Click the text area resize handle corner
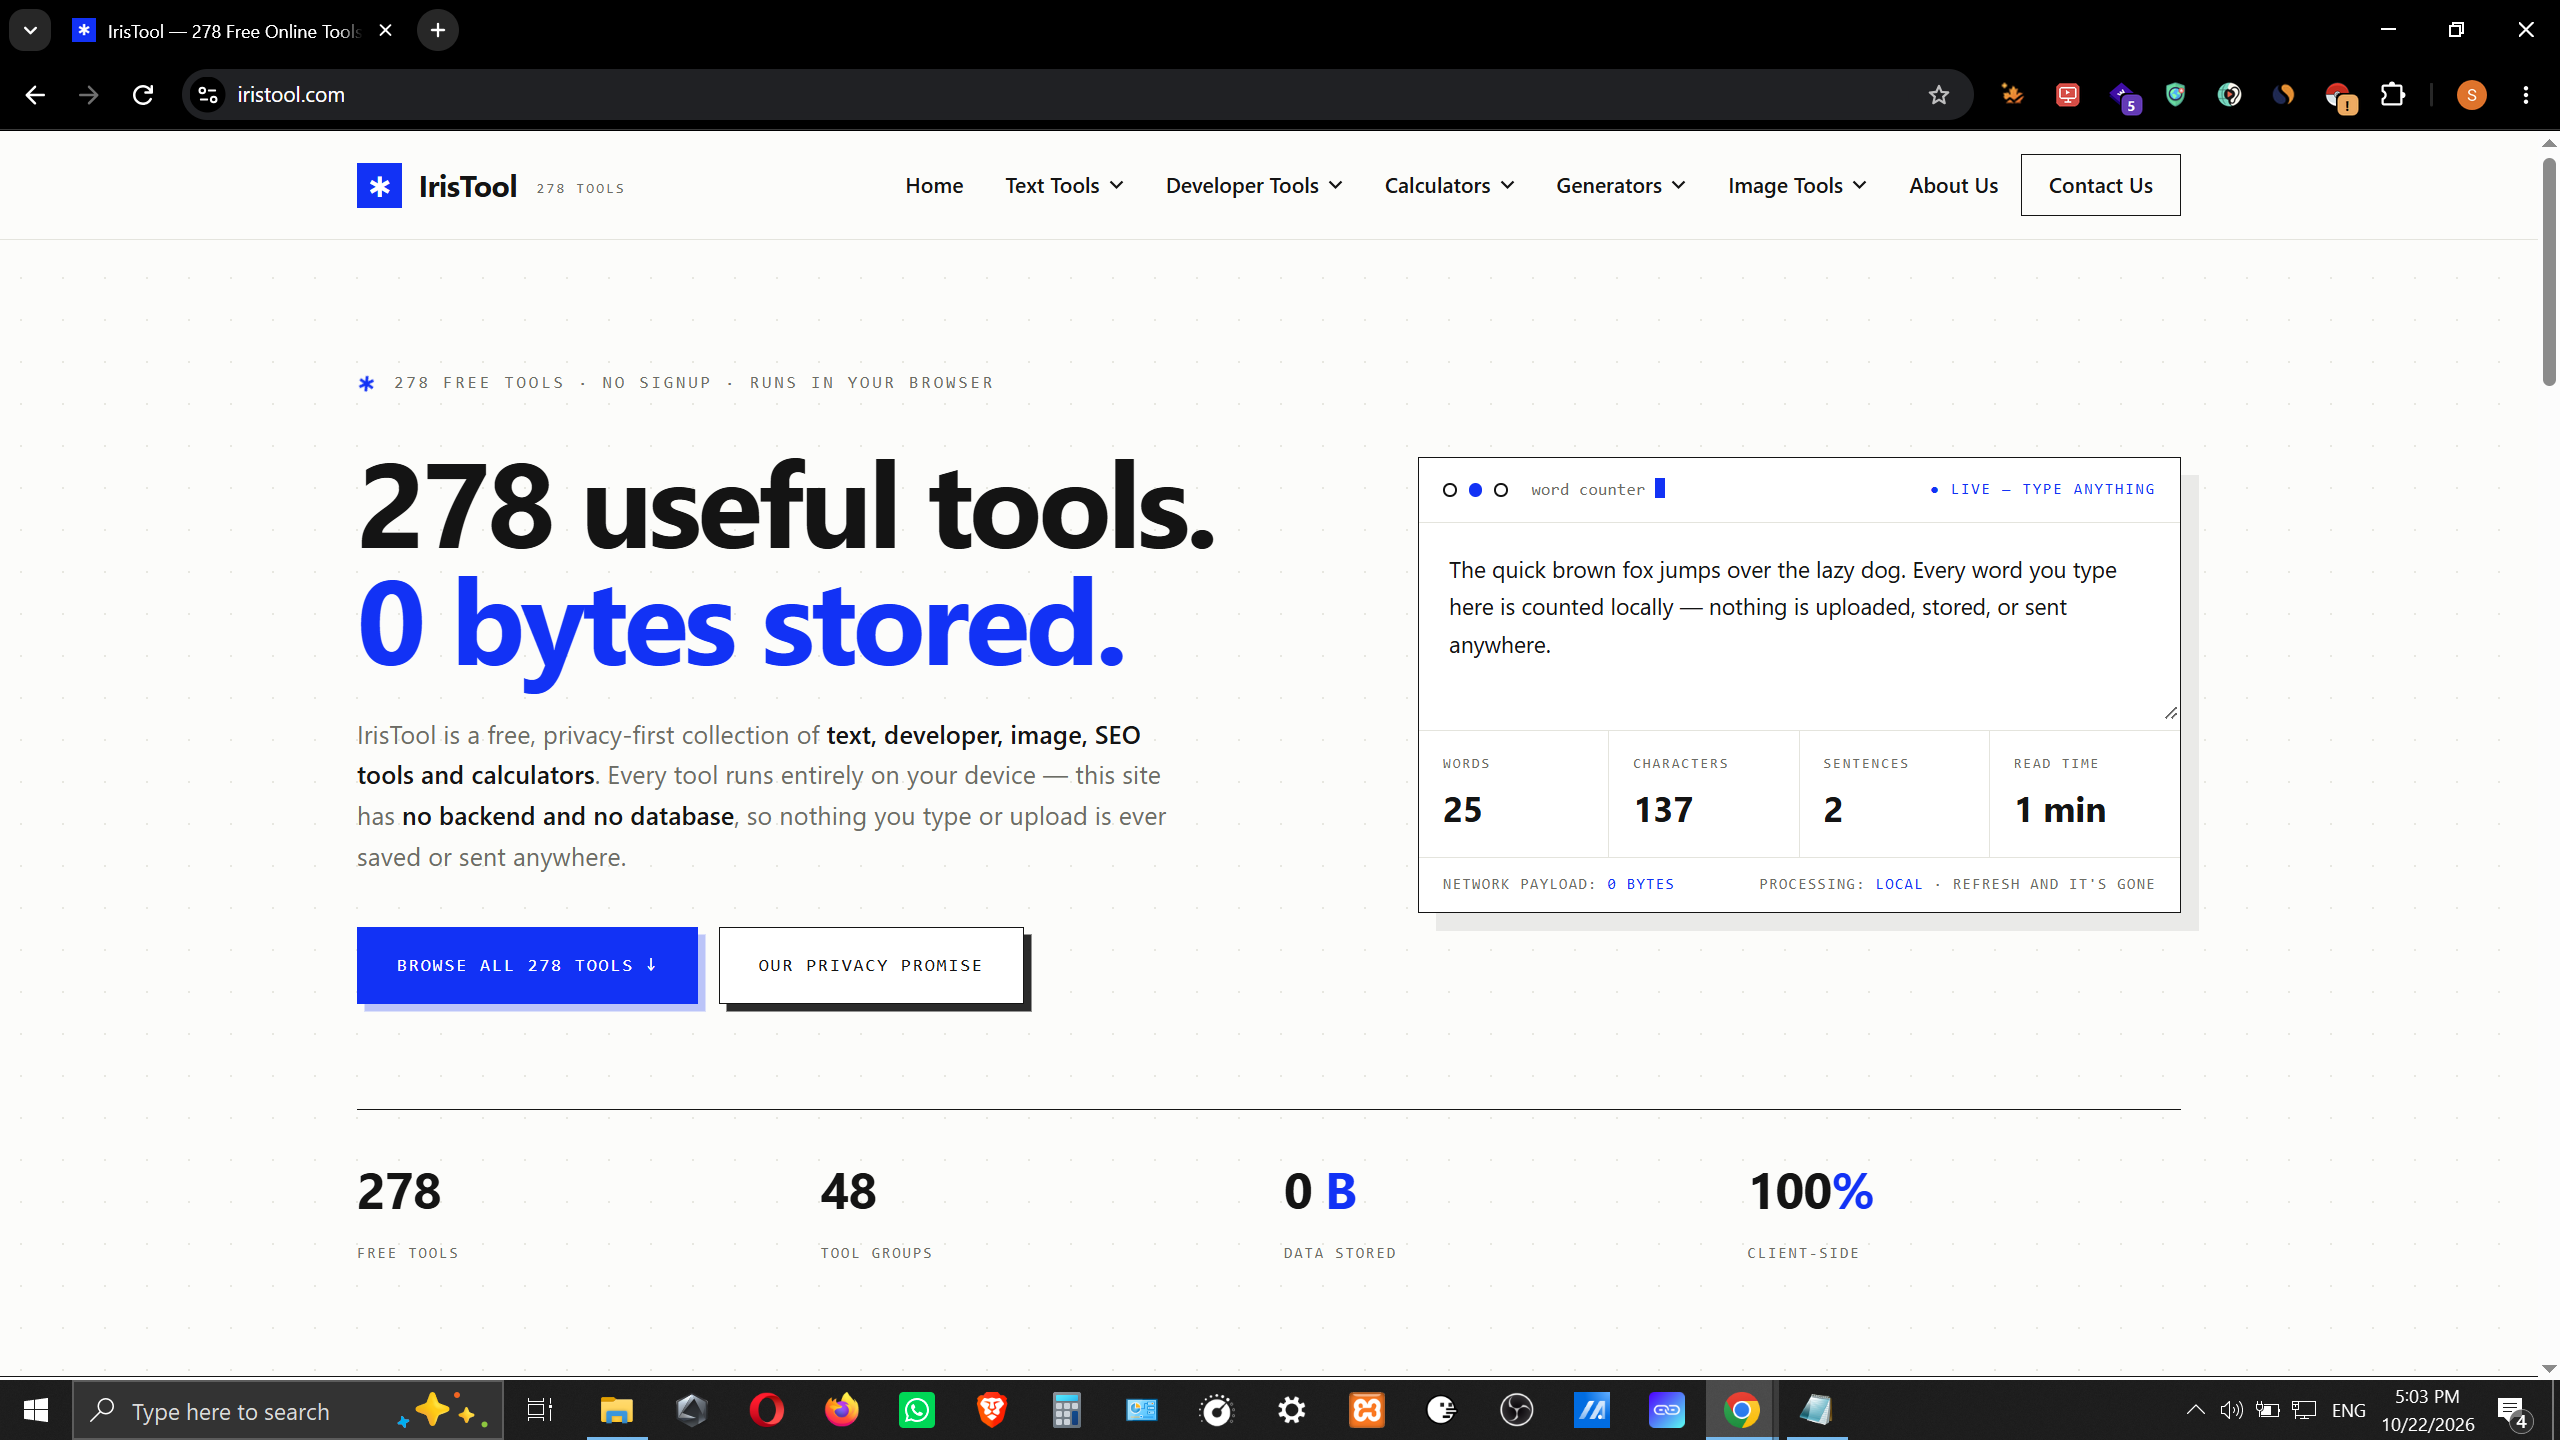This screenshot has height=1440, width=2560. (2170, 713)
